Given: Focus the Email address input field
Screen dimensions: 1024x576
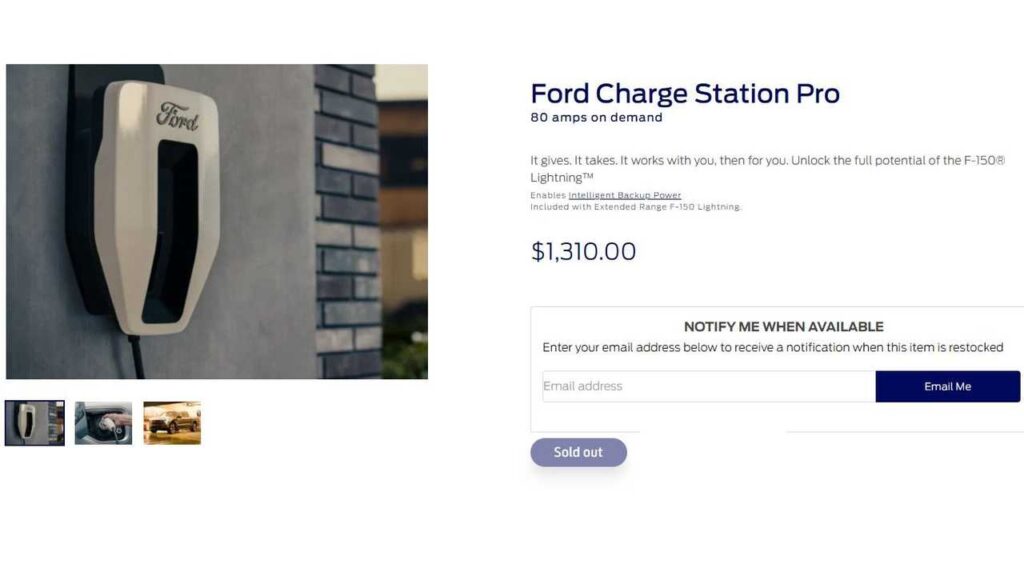Looking at the screenshot, I should (x=708, y=386).
